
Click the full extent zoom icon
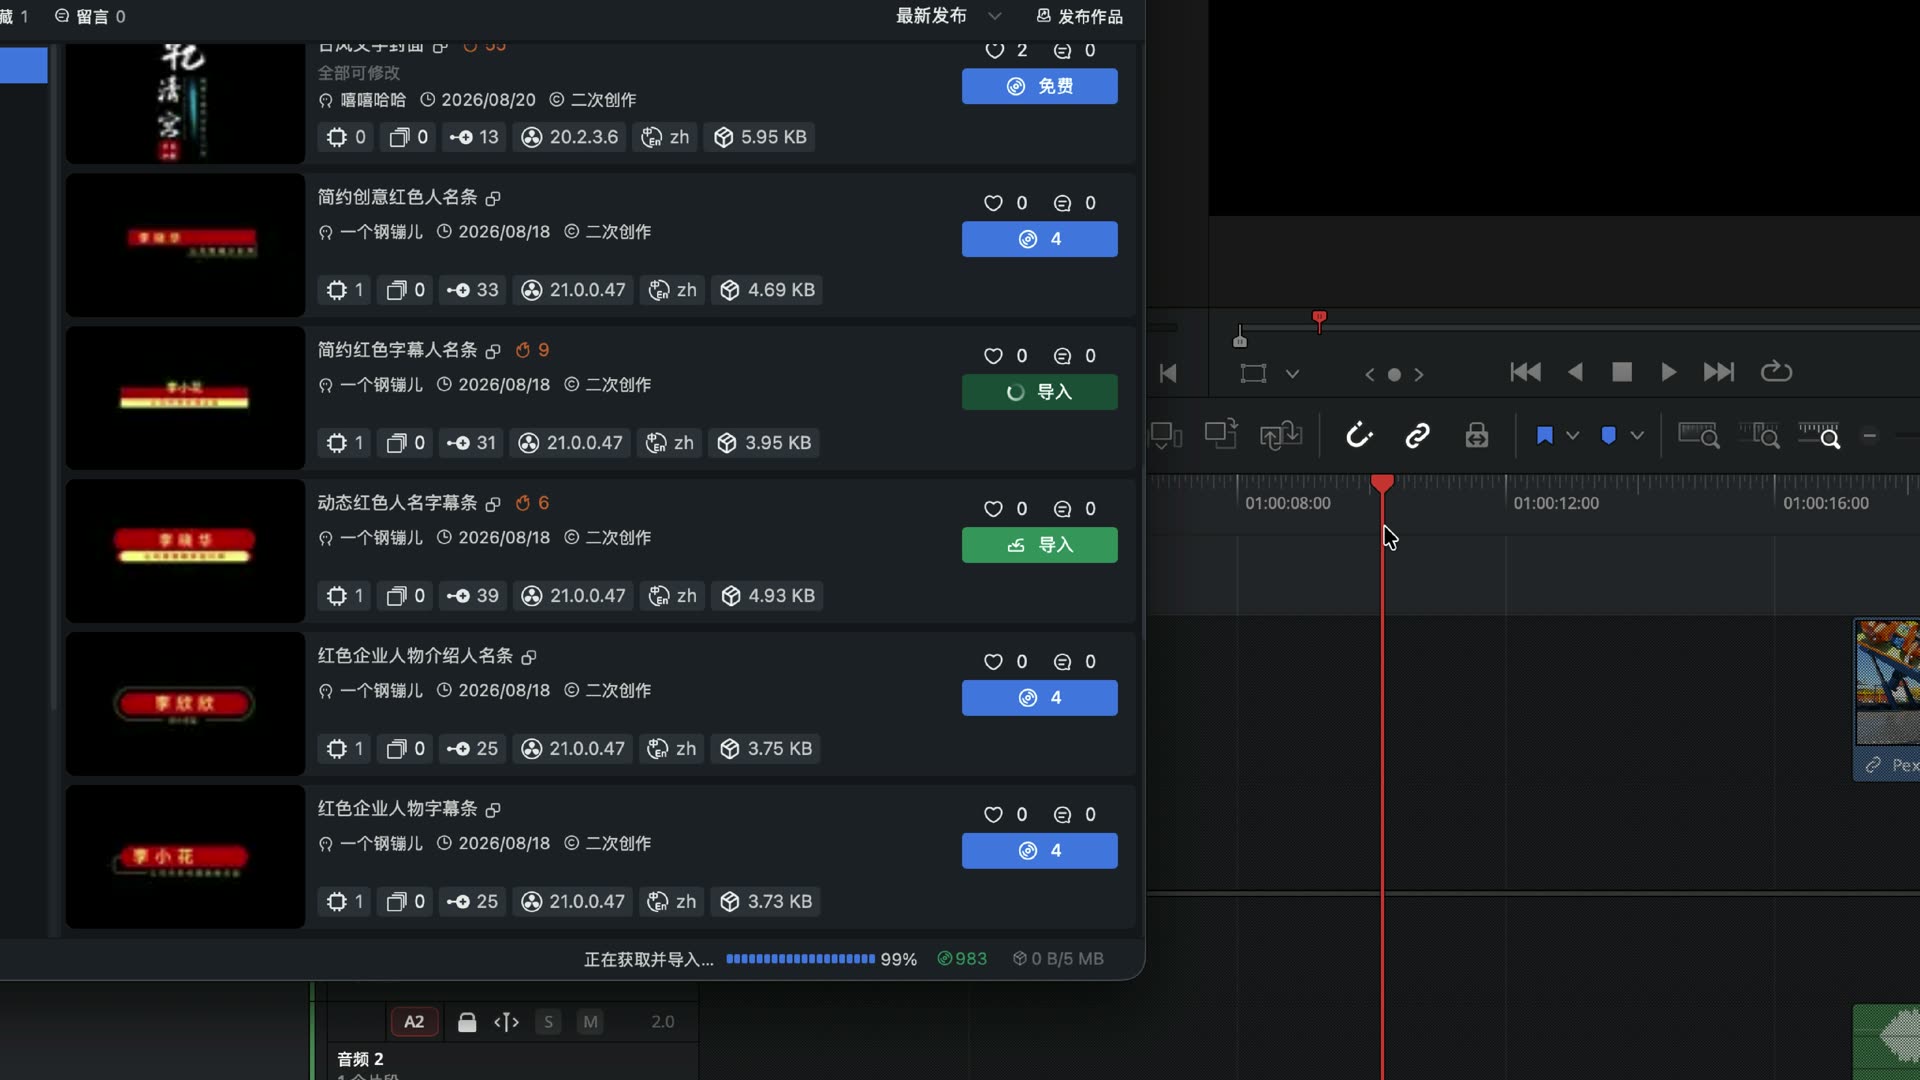(1698, 436)
